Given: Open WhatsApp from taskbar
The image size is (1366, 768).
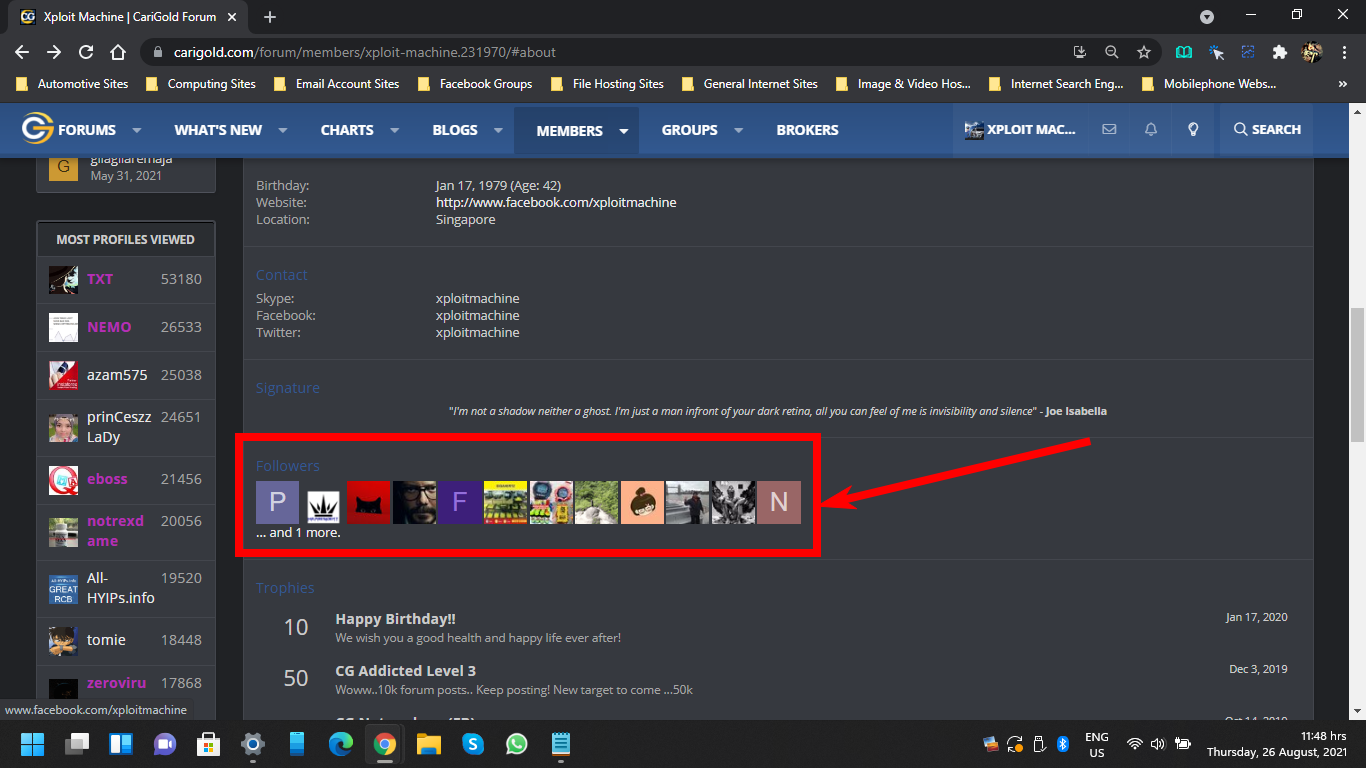Looking at the screenshot, I should [x=516, y=744].
